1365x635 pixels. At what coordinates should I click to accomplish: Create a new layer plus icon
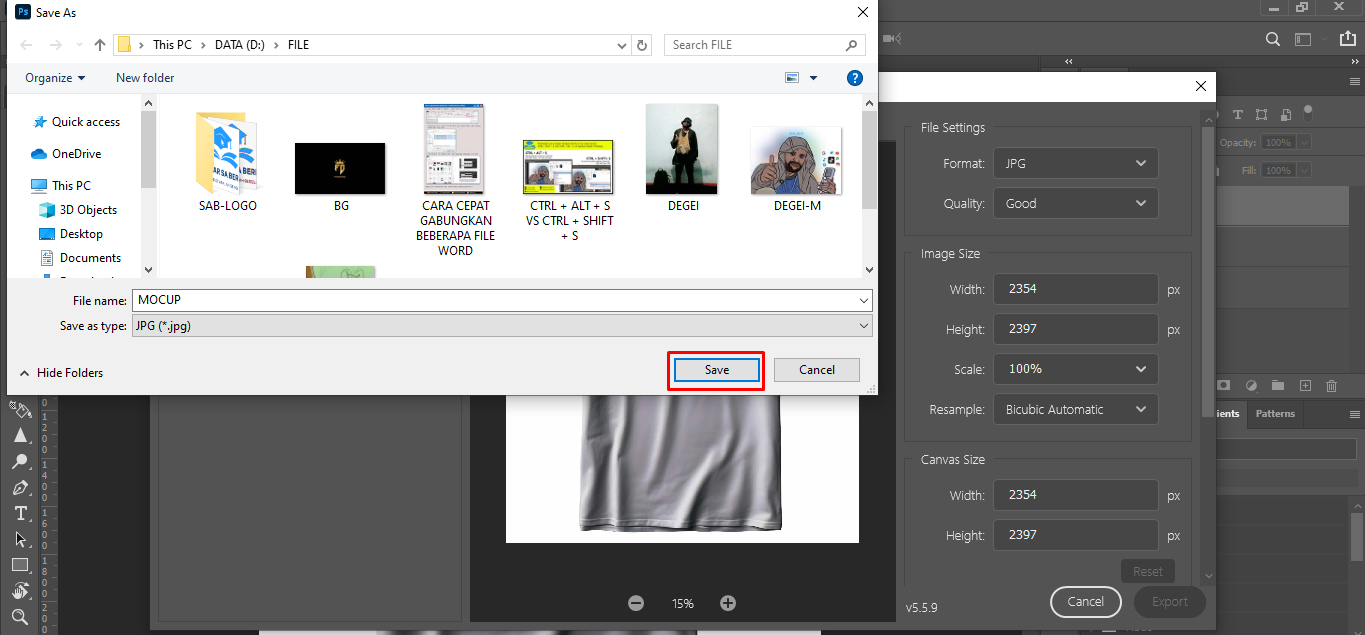[x=1305, y=385]
